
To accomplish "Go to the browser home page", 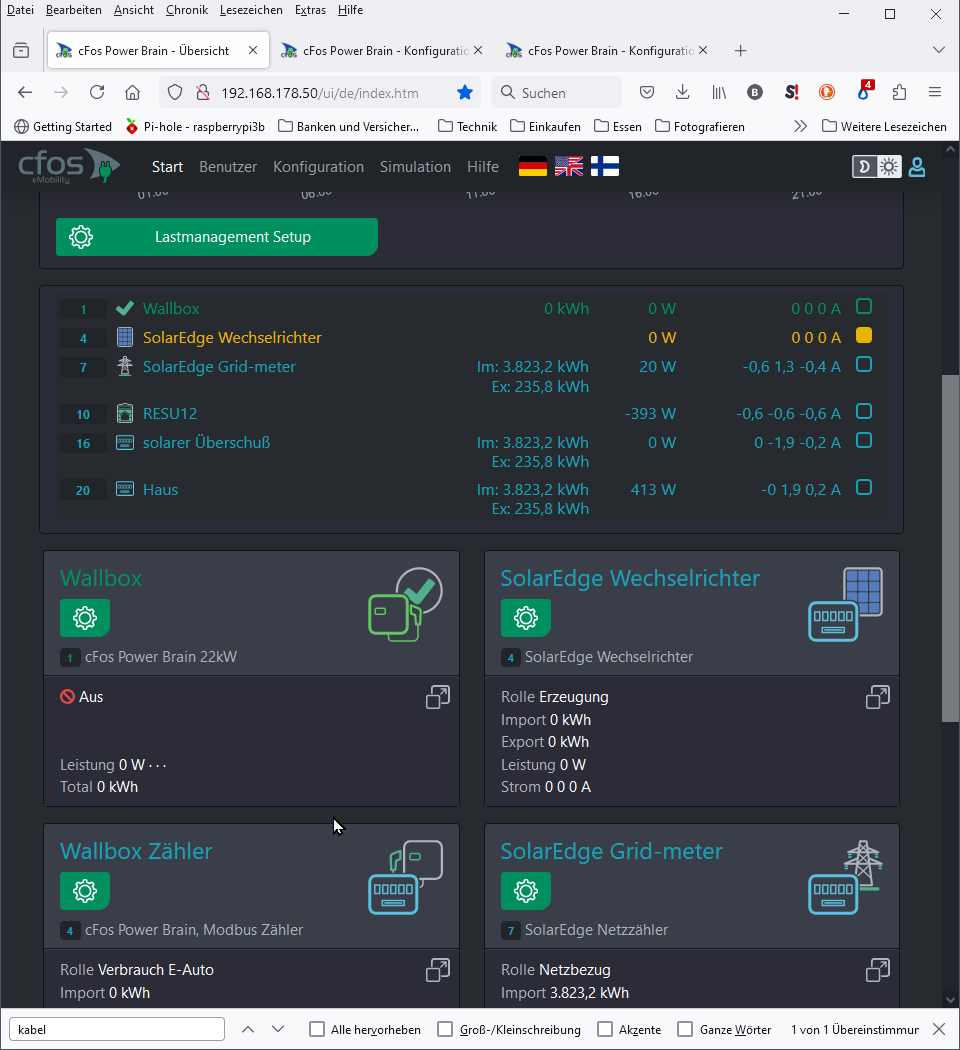I will tap(133, 92).
